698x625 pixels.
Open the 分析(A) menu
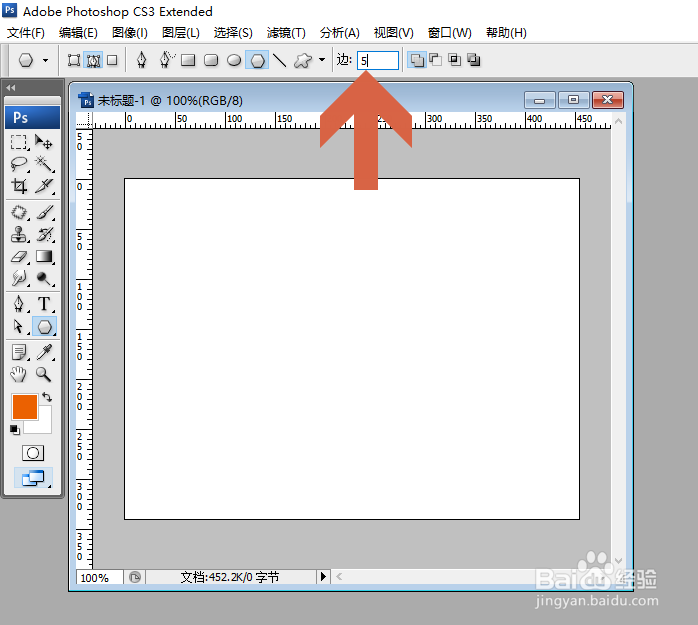339,32
